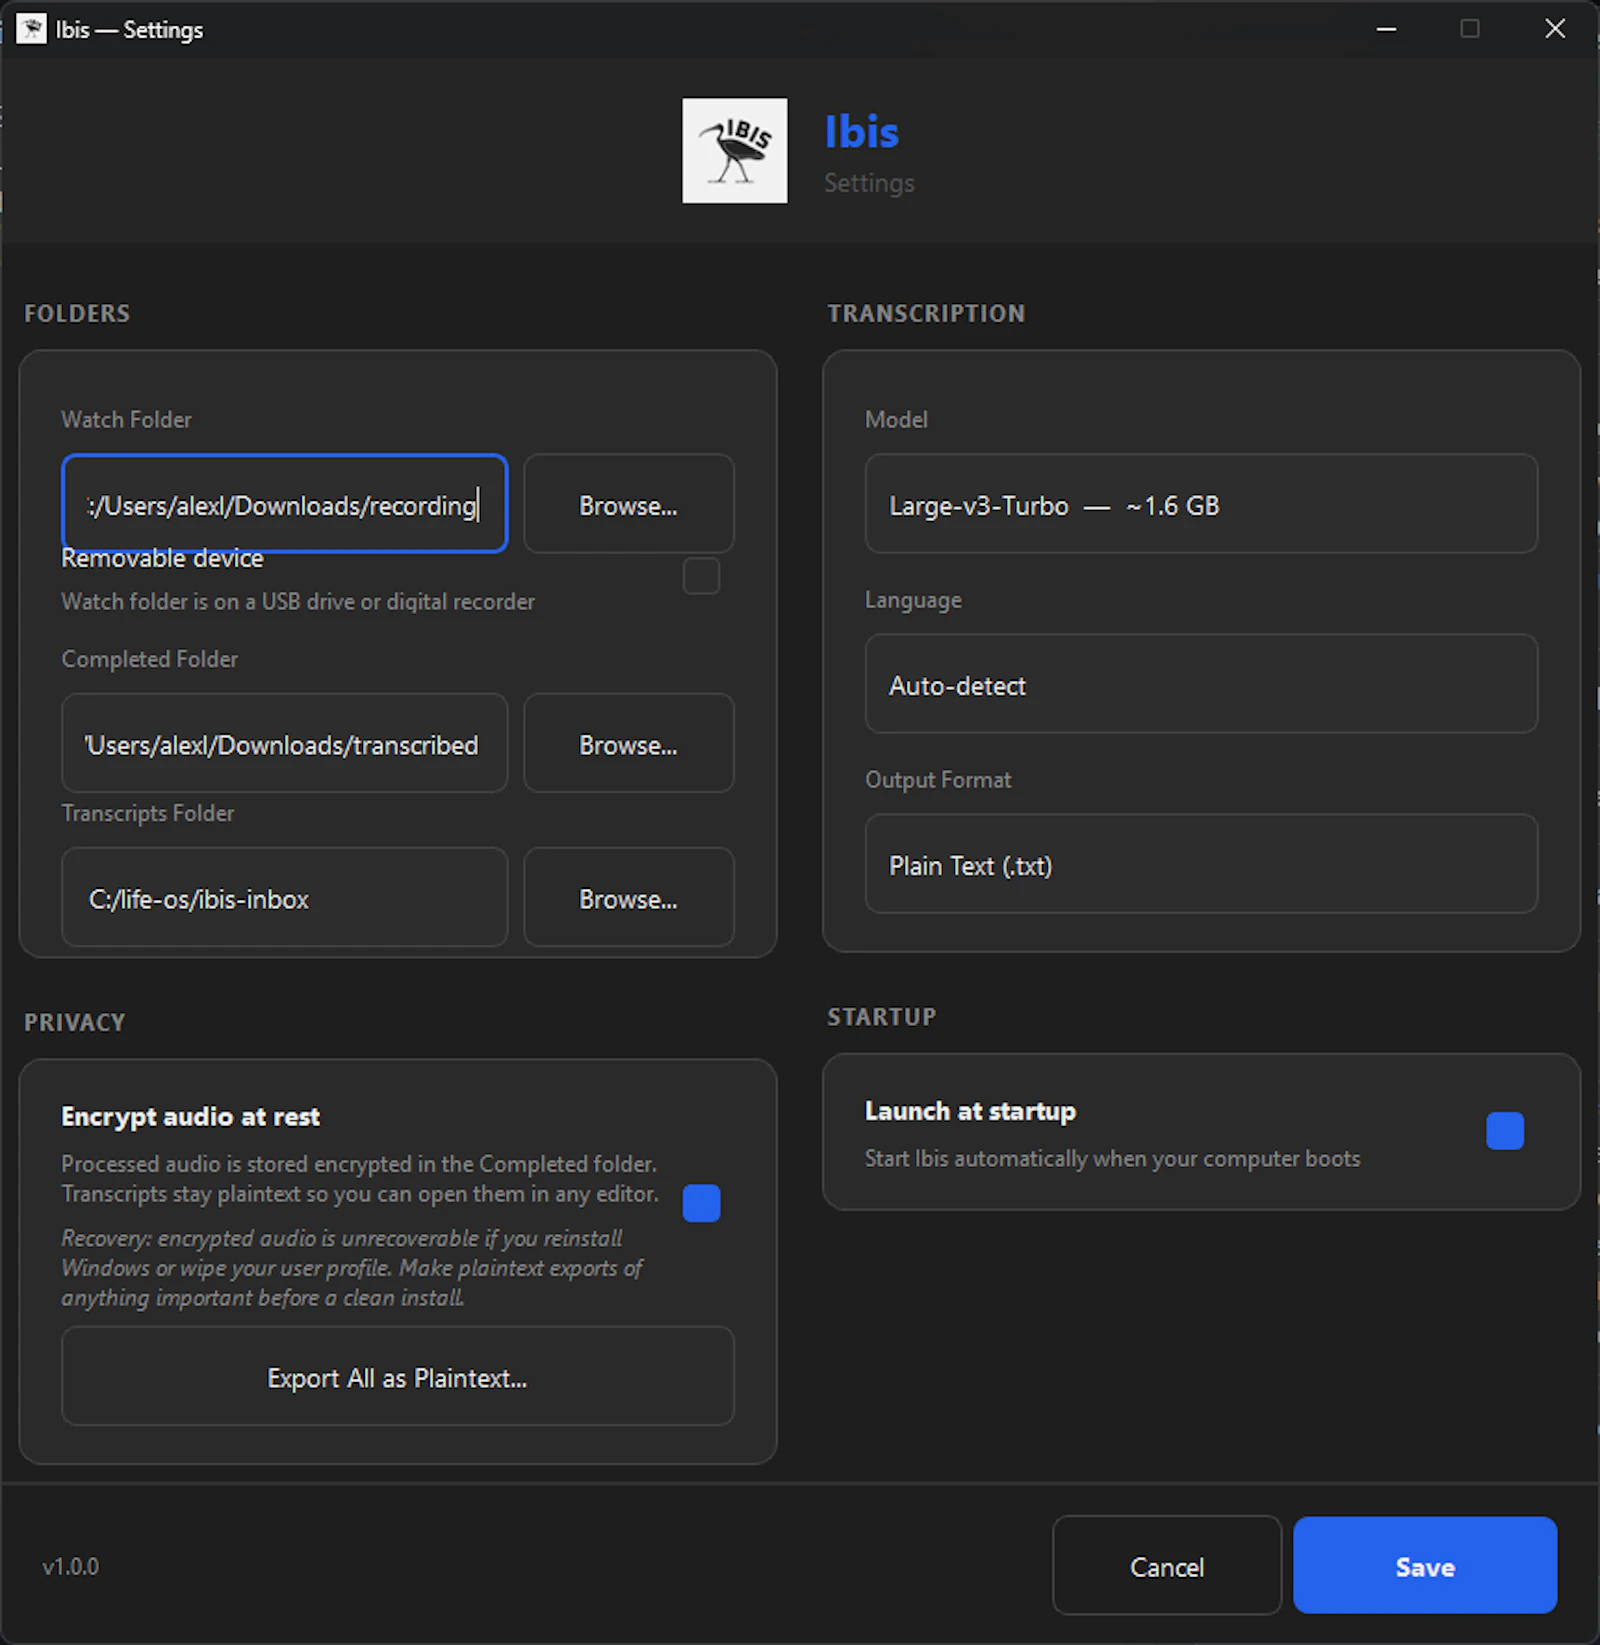Screen dimensions: 1600x1645
Task: Click the Ibis title heading
Action: [861, 132]
